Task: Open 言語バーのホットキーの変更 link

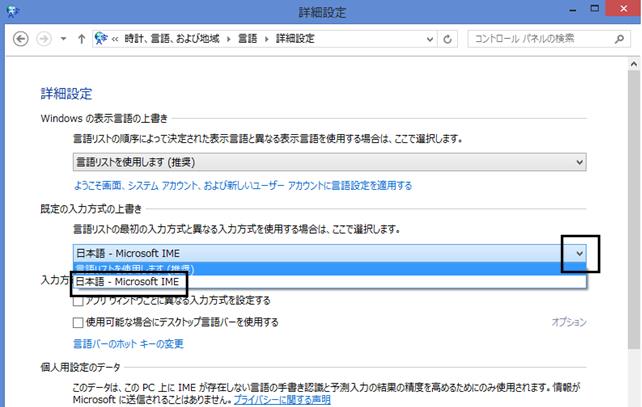Action: (128, 344)
